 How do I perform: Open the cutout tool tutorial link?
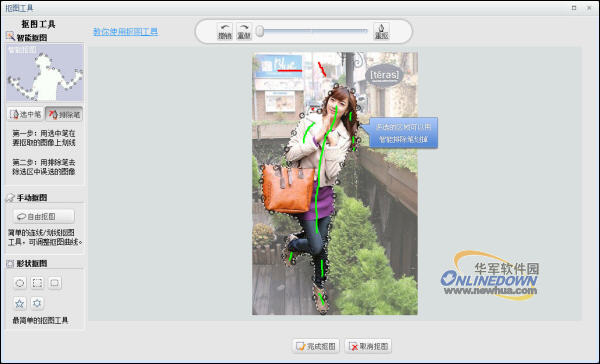click(x=125, y=31)
